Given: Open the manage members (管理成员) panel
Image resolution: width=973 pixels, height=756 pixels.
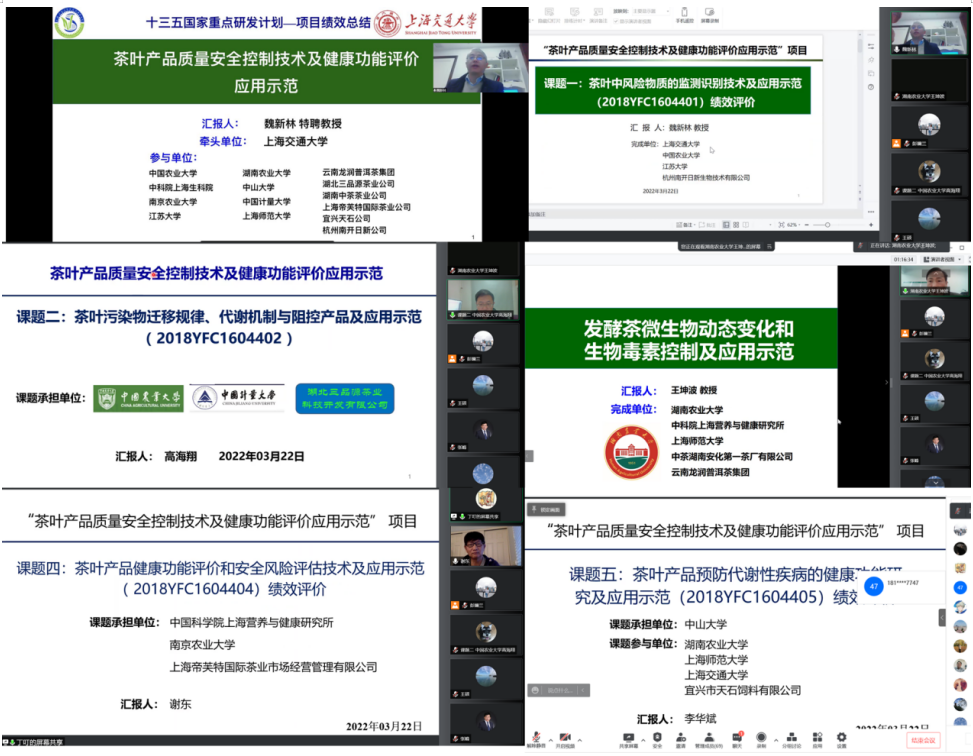Looking at the screenshot, I should [709, 739].
